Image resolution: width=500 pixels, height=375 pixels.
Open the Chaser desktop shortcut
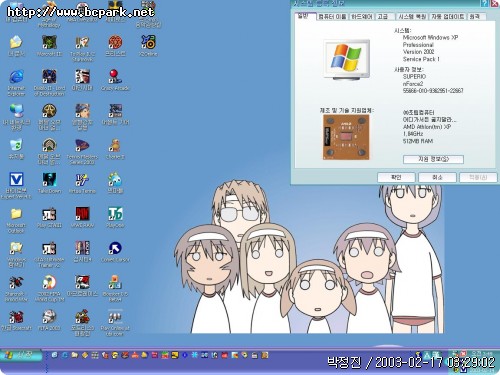(x=115, y=146)
